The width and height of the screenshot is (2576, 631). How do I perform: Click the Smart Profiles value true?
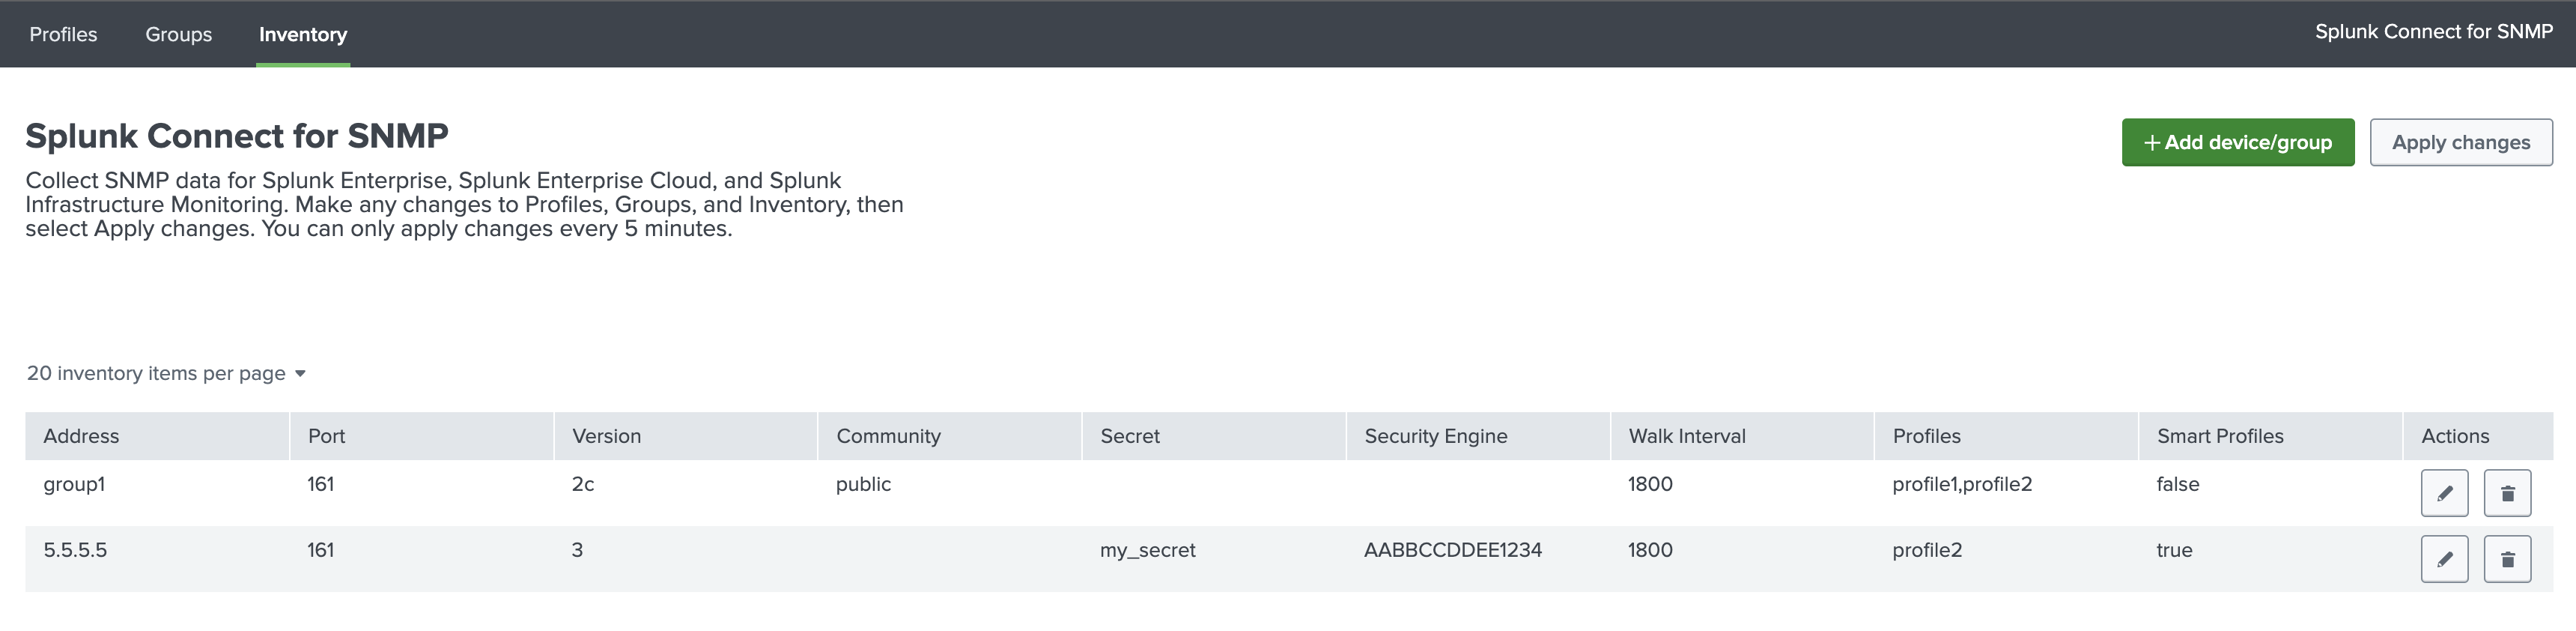pyautogui.click(x=2174, y=550)
